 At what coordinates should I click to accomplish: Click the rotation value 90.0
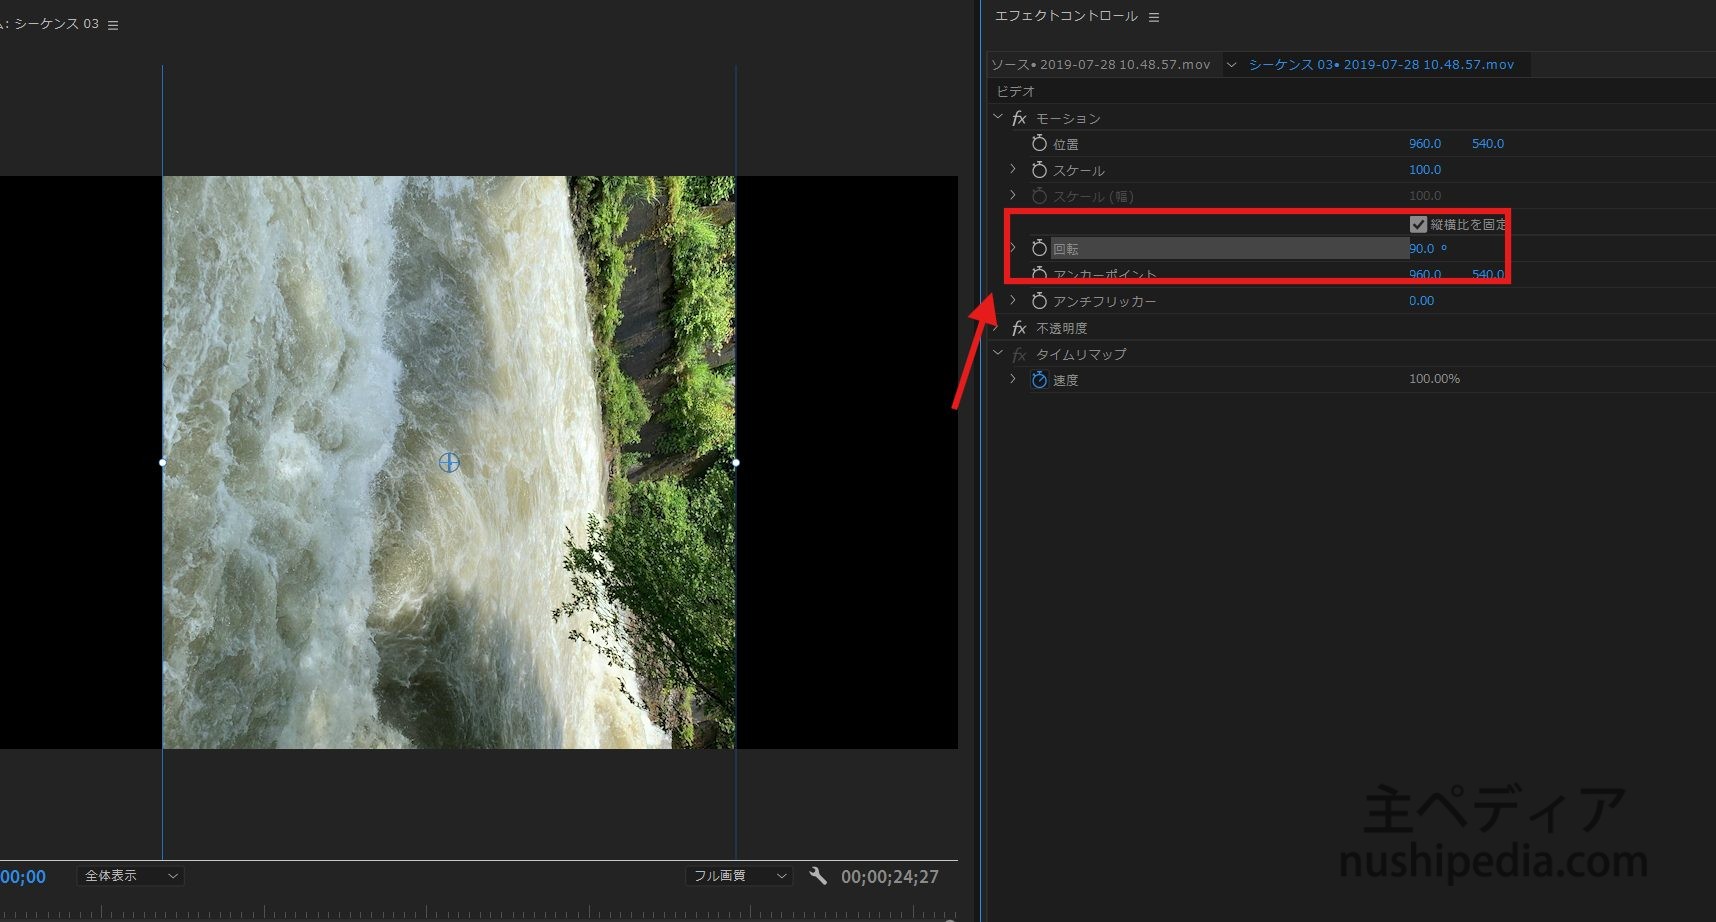point(1421,249)
